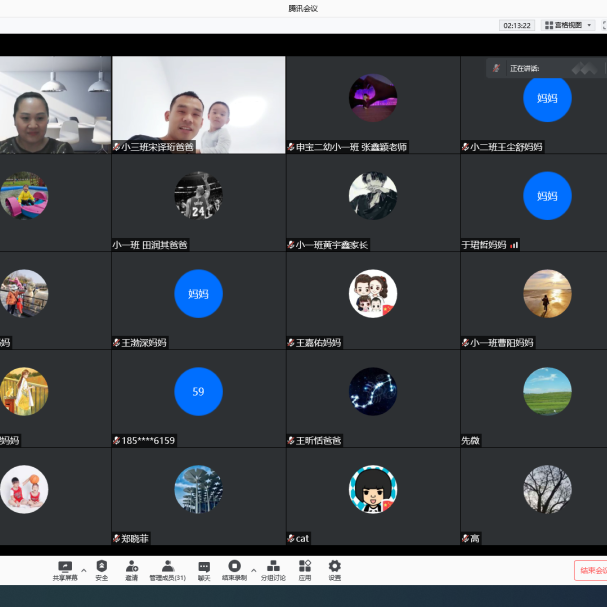Click the name label 于珺皙妈妈
This screenshot has height=607, width=607.
tap(484, 245)
